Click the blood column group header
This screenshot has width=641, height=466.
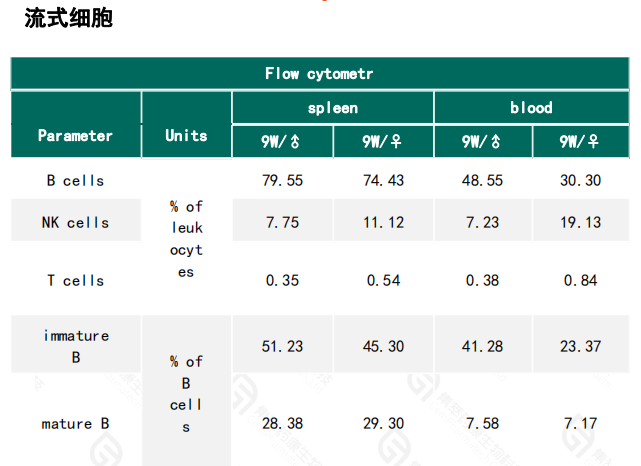pos(531,108)
